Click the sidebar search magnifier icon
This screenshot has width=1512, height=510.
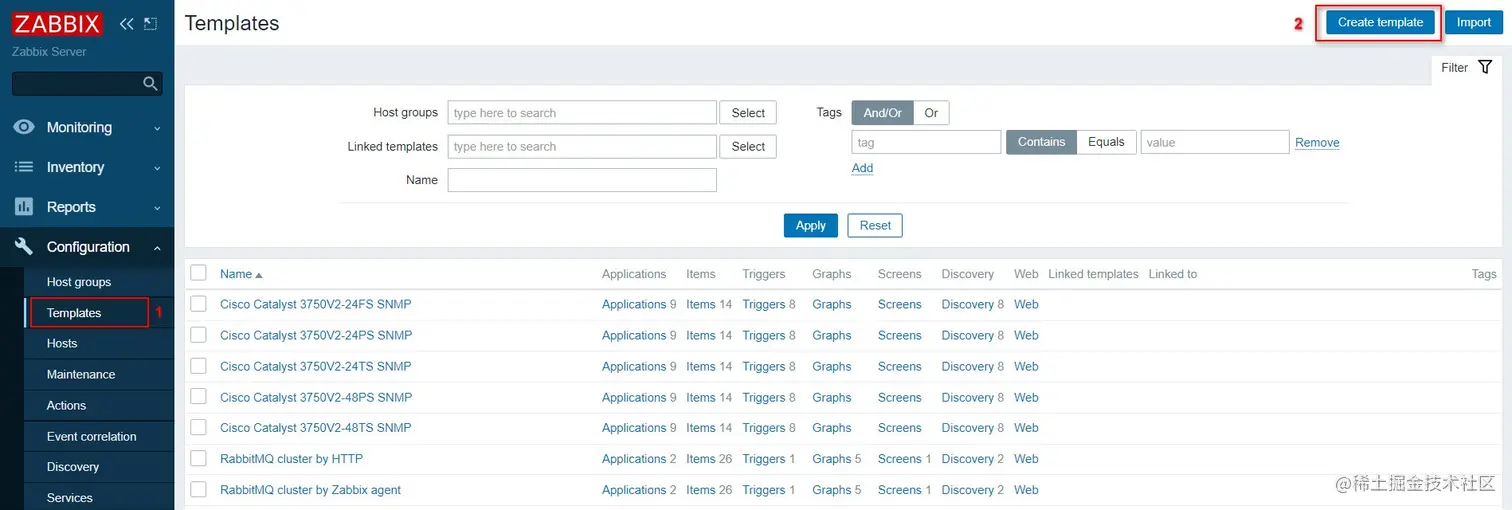coord(150,84)
